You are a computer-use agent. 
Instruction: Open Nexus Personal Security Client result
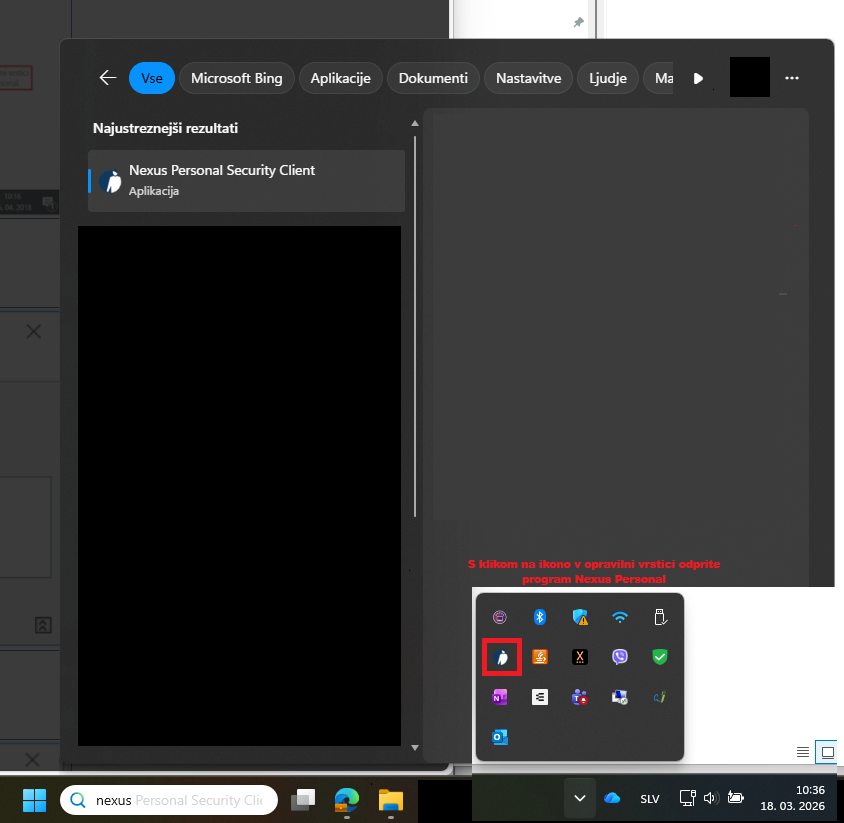click(x=246, y=180)
